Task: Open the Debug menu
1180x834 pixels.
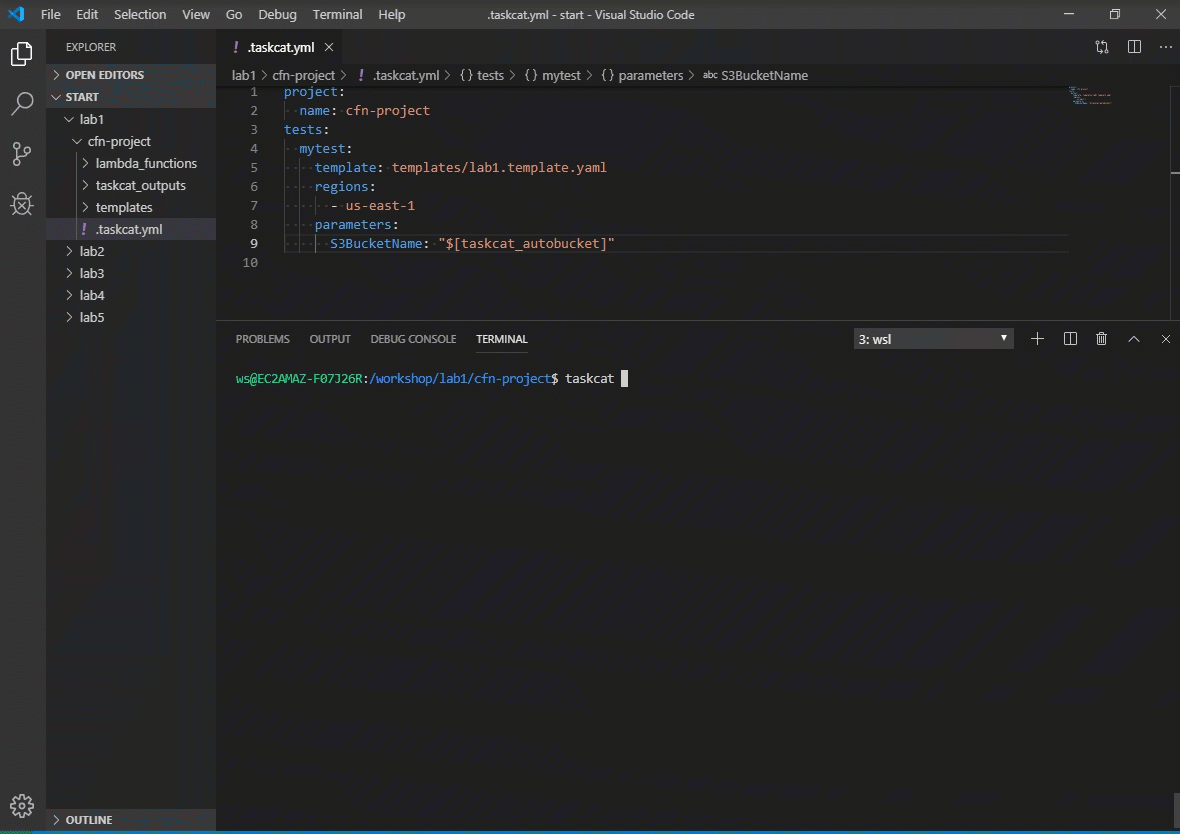Action: (x=277, y=14)
